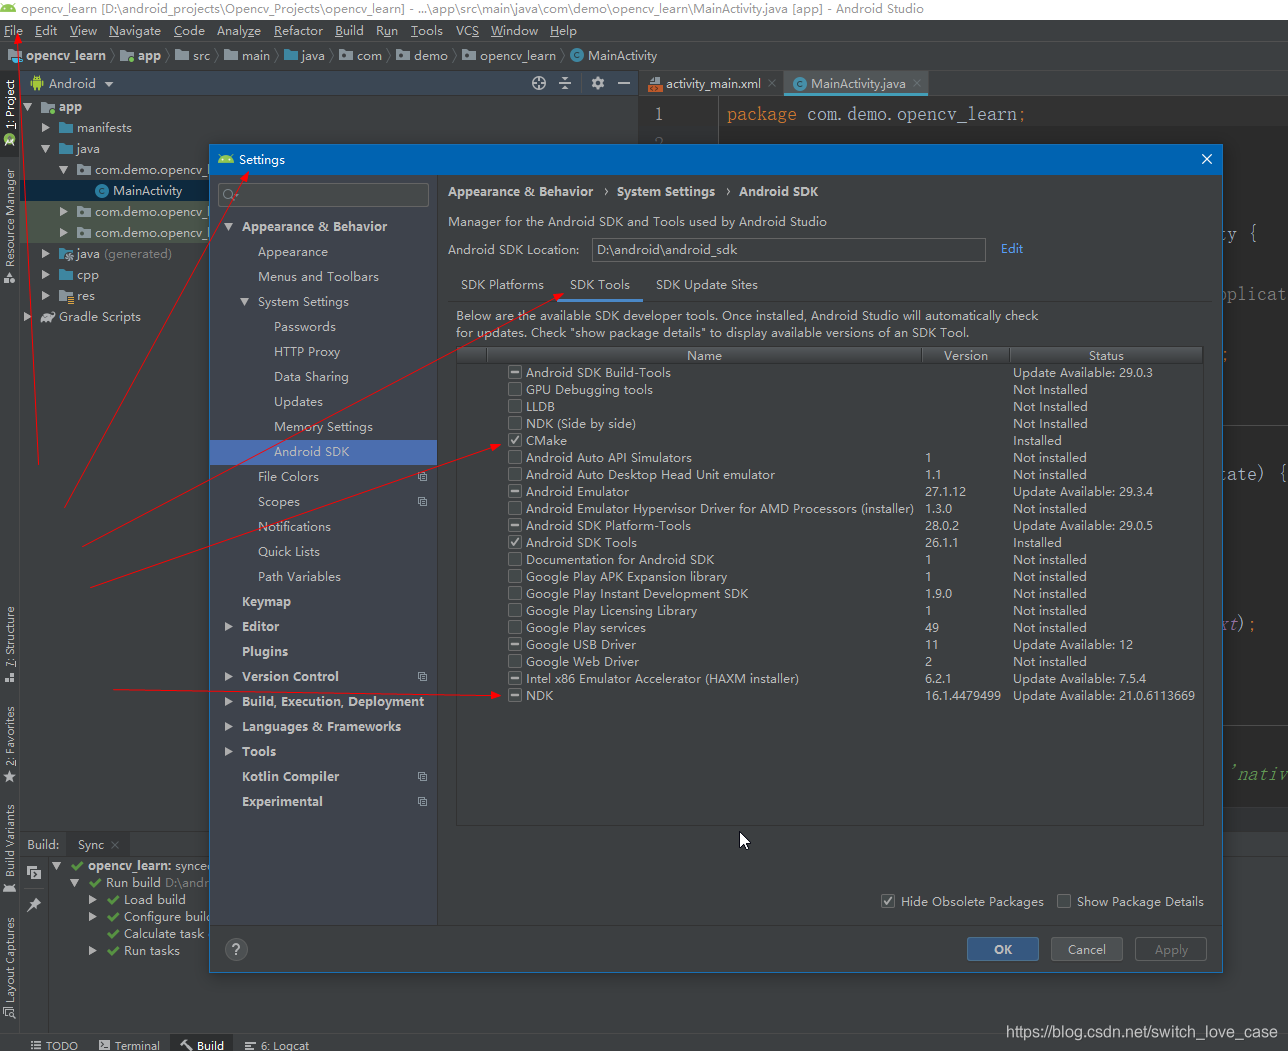Switch to the activity_main.xml editor tab
Screen dimensions: 1288x1051
click(713, 83)
